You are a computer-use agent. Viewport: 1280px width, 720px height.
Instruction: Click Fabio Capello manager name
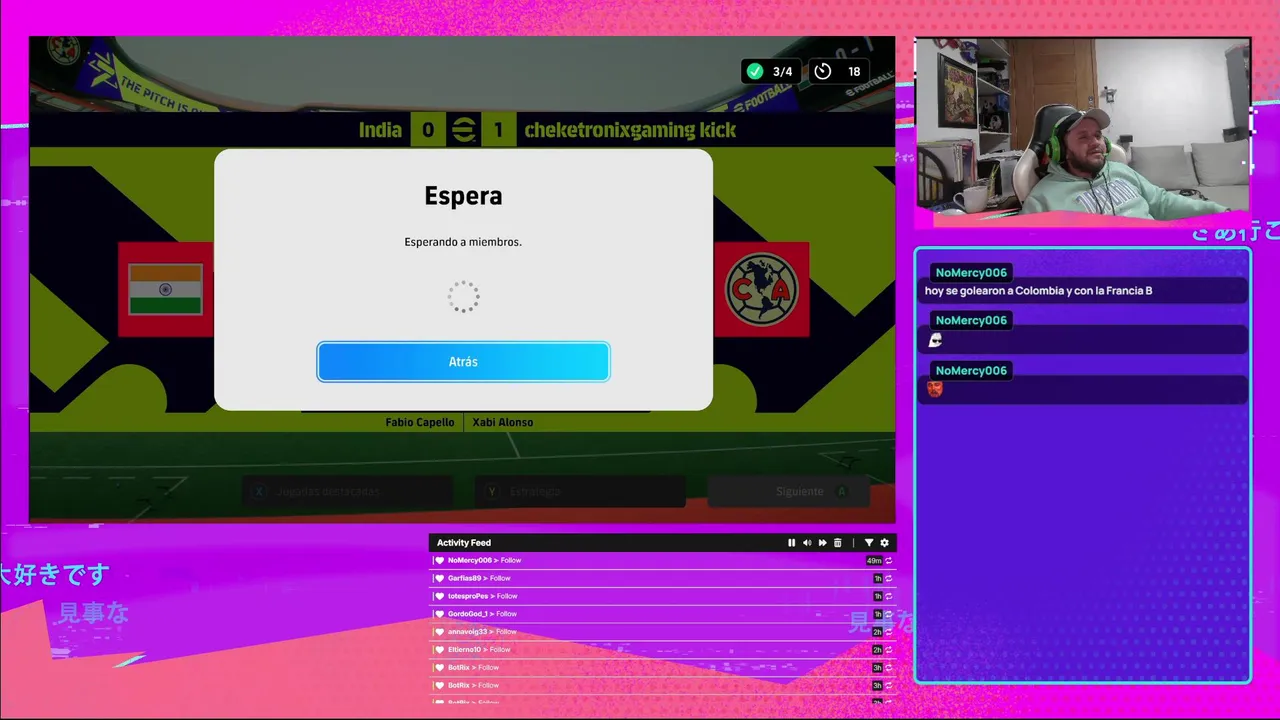click(x=420, y=423)
